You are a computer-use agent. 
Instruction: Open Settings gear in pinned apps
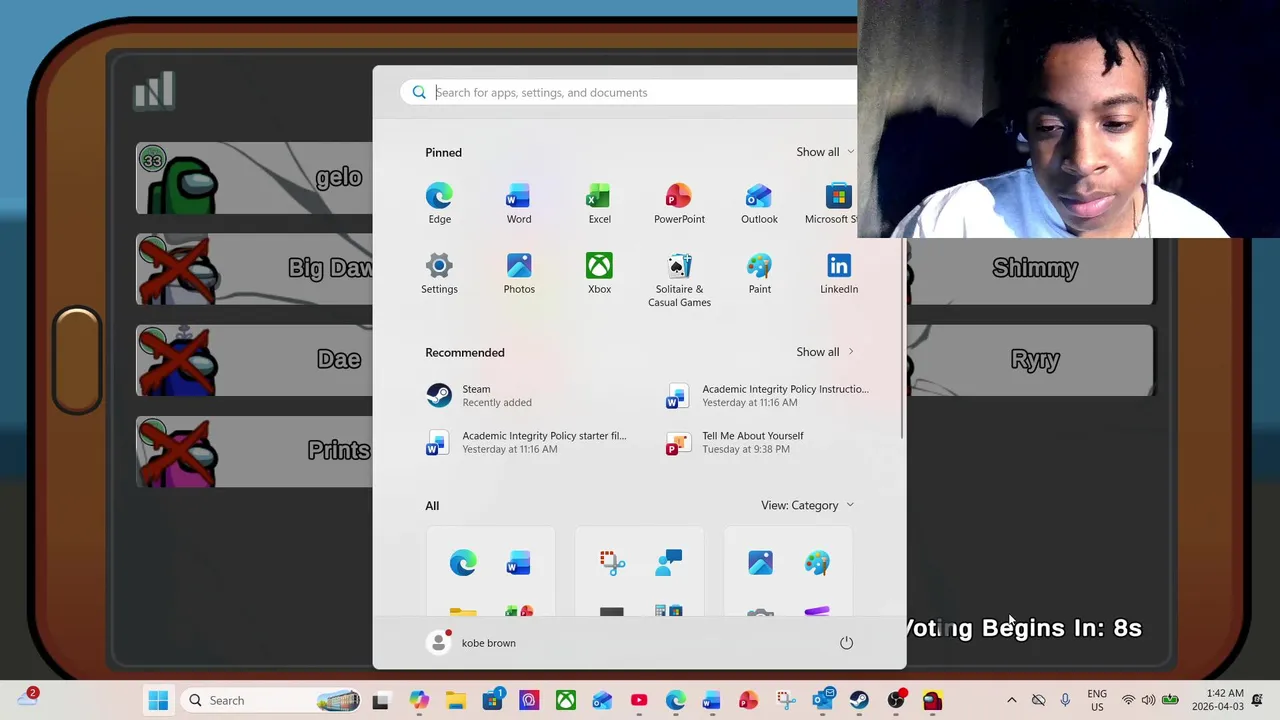click(x=439, y=274)
